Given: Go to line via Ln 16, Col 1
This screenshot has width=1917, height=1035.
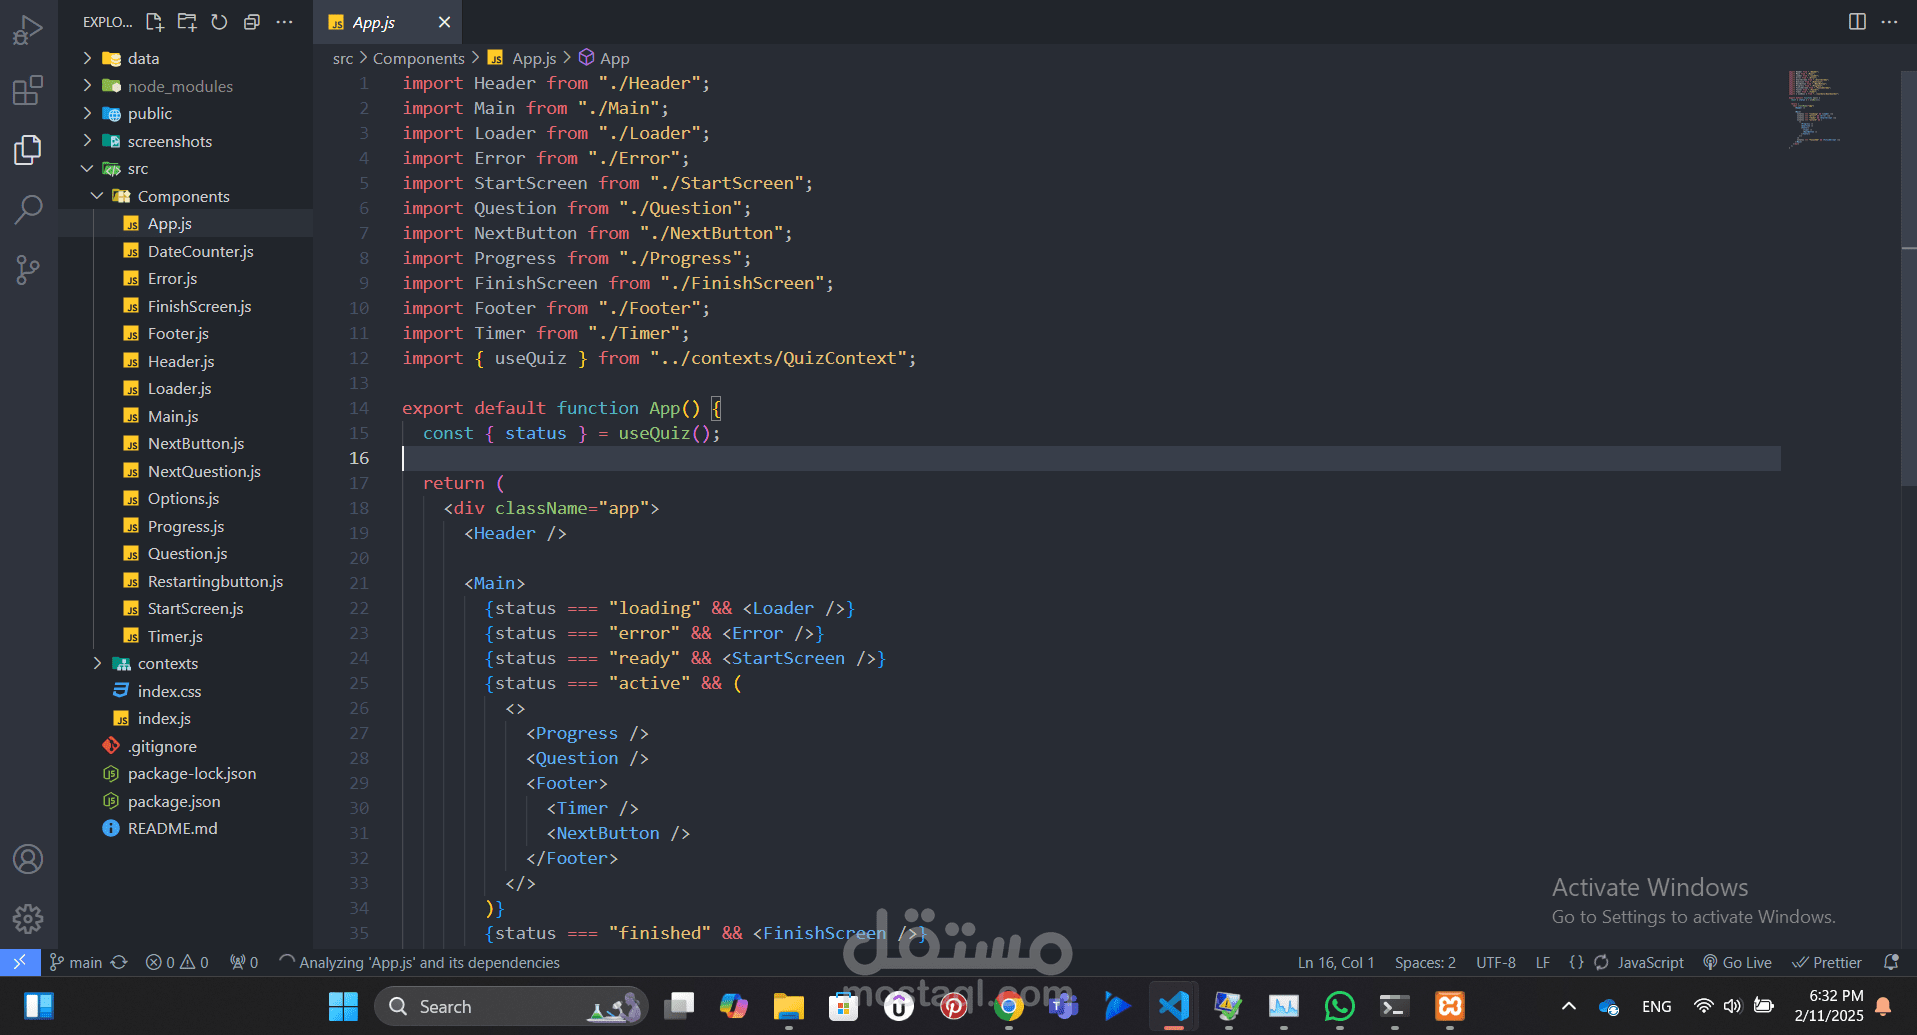Looking at the screenshot, I should (x=1336, y=962).
